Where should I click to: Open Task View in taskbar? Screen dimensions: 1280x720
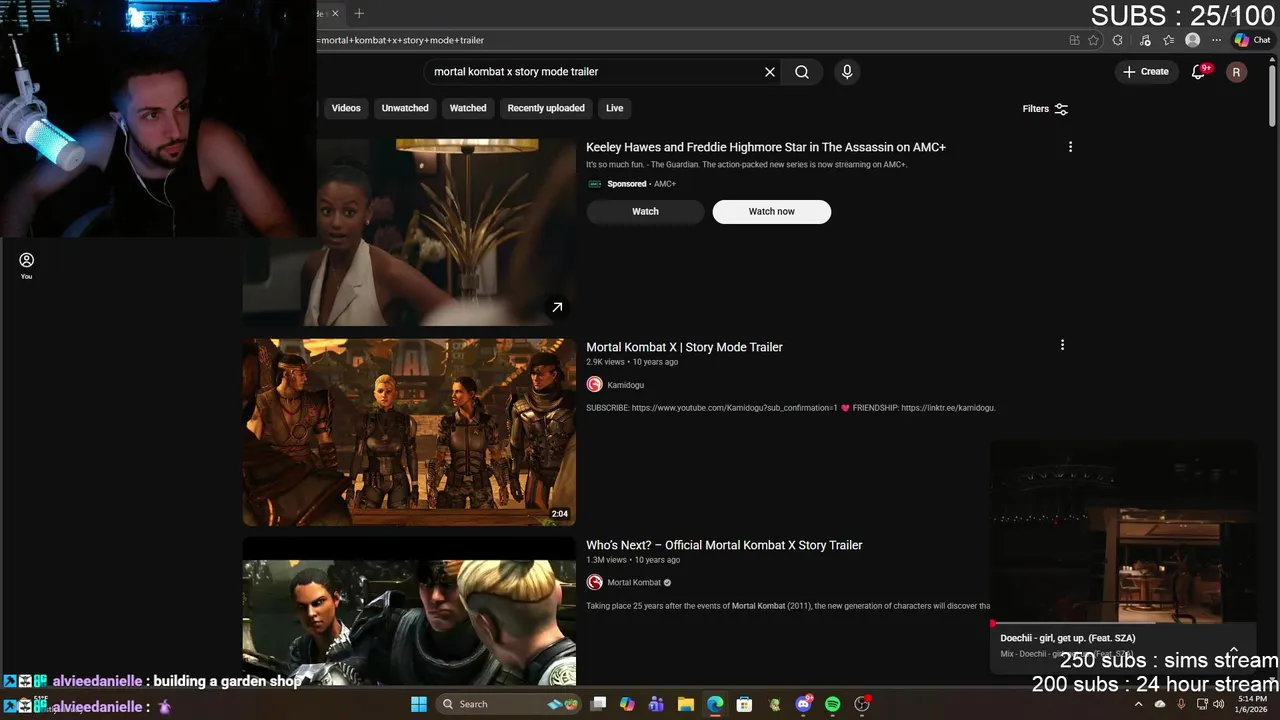[x=598, y=704]
